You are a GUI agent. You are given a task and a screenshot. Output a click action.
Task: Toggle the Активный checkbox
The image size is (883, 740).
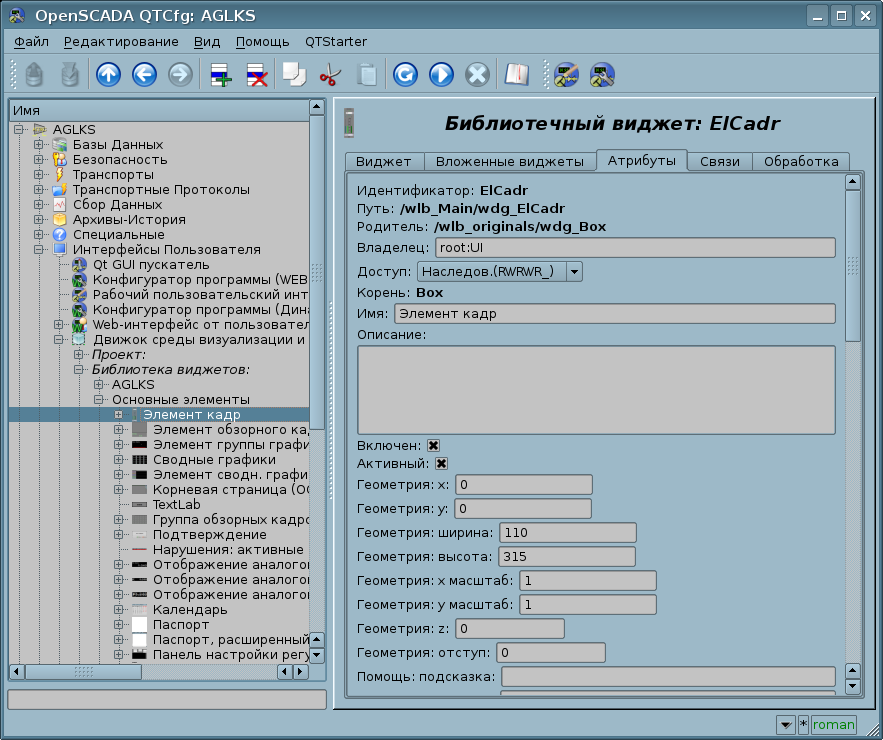441,464
